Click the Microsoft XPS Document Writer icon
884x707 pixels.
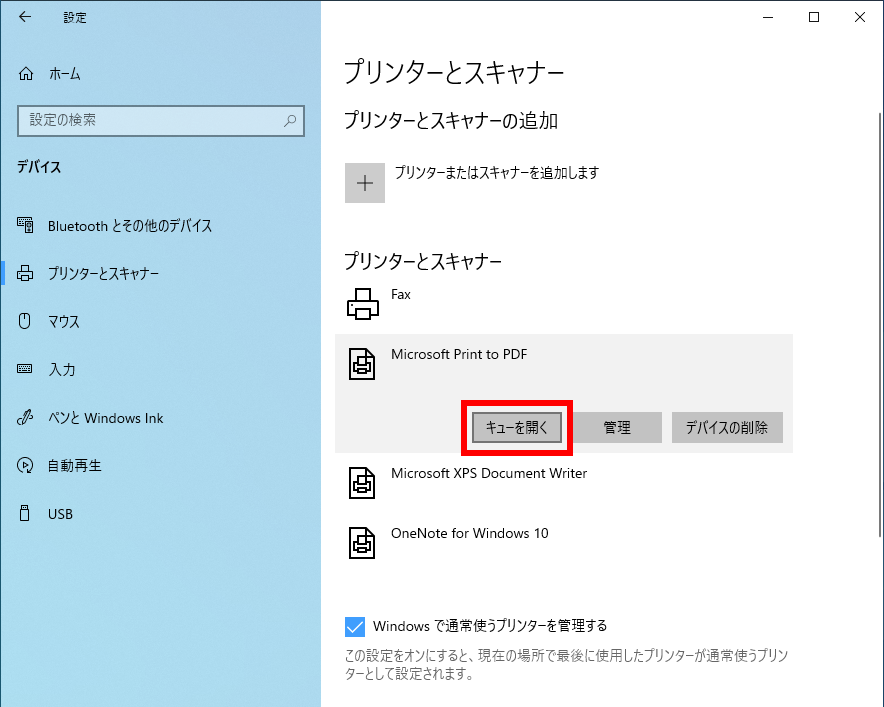(x=360, y=482)
